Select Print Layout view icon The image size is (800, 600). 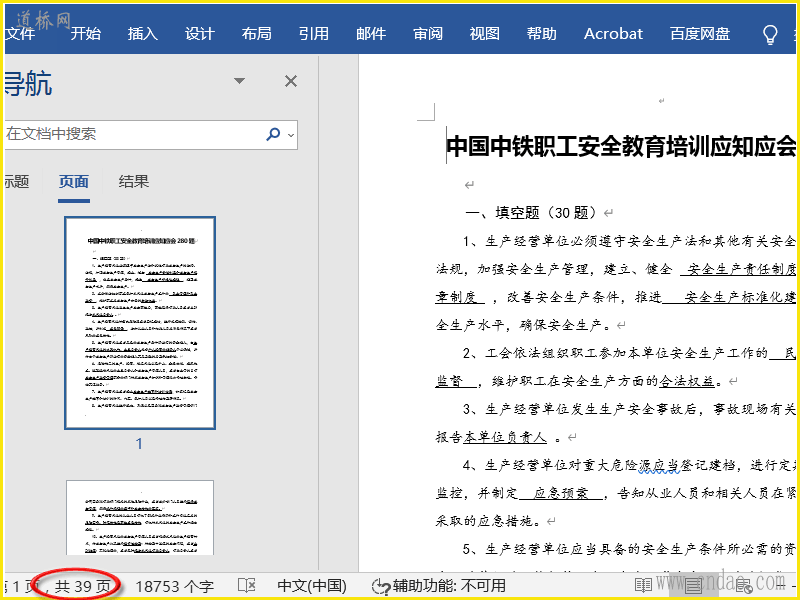(693, 586)
